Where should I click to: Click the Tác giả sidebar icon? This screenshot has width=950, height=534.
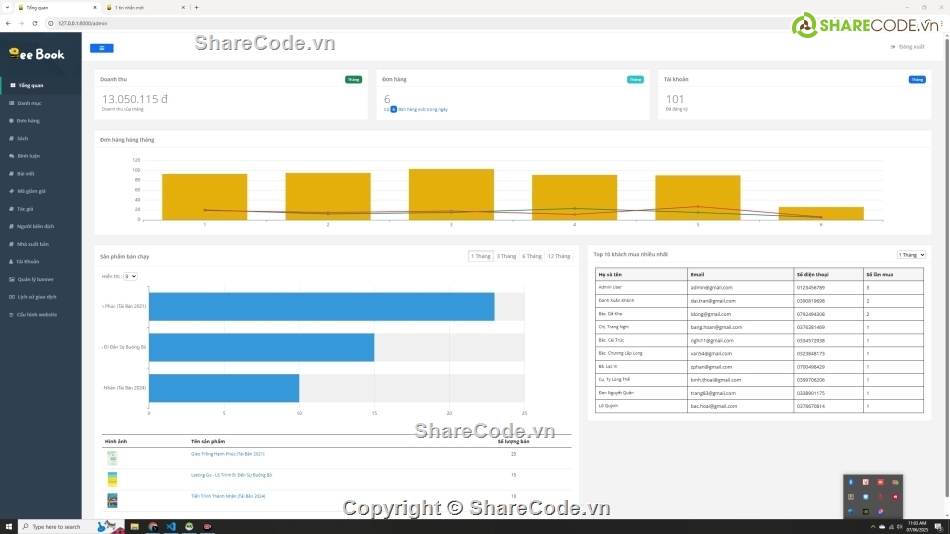tap(12, 209)
